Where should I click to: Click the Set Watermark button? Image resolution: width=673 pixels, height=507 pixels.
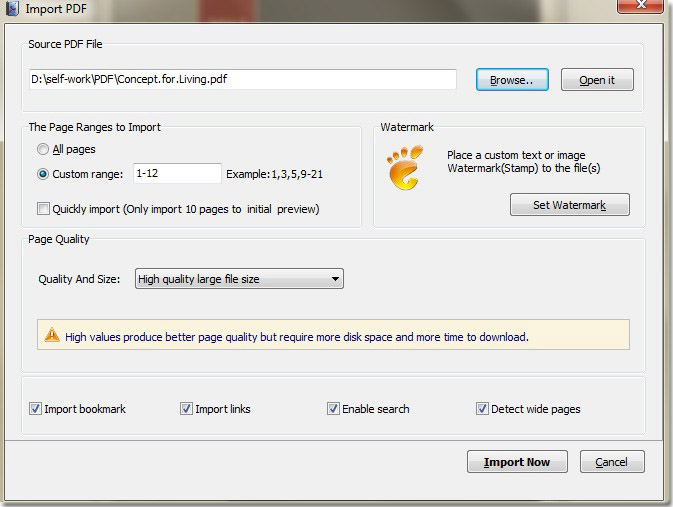[569, 205]
